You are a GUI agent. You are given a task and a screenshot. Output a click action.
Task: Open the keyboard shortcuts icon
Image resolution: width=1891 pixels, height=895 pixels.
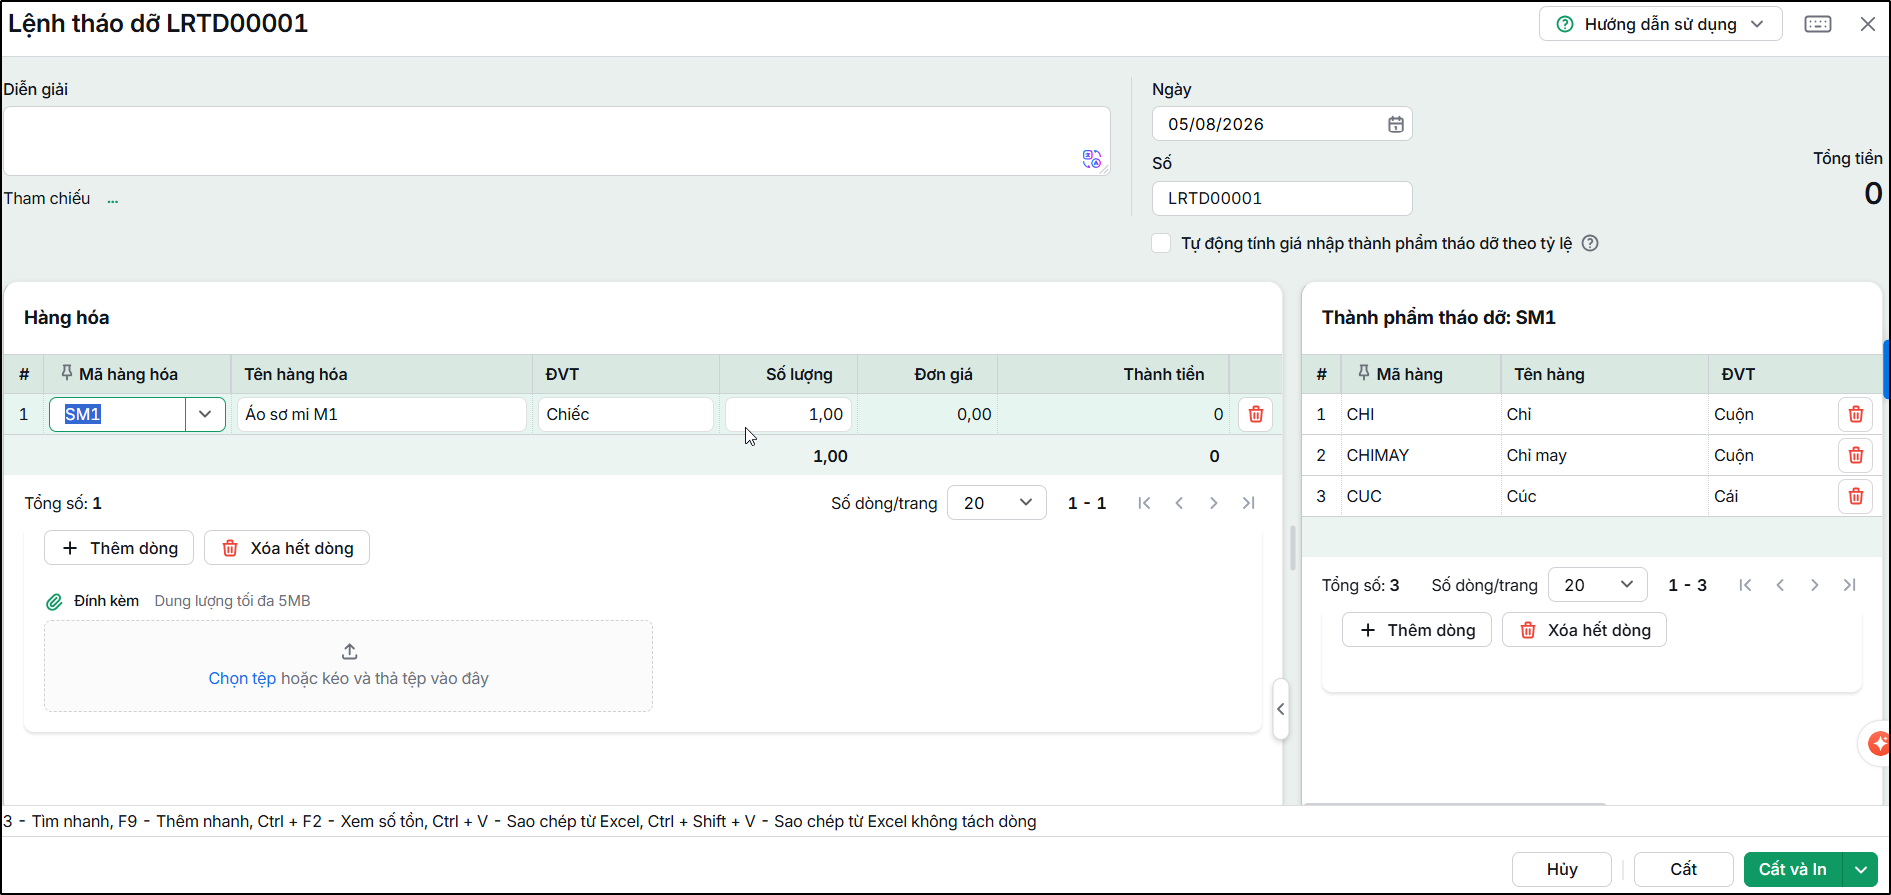pyautogui.click(x=1817, y=24)
